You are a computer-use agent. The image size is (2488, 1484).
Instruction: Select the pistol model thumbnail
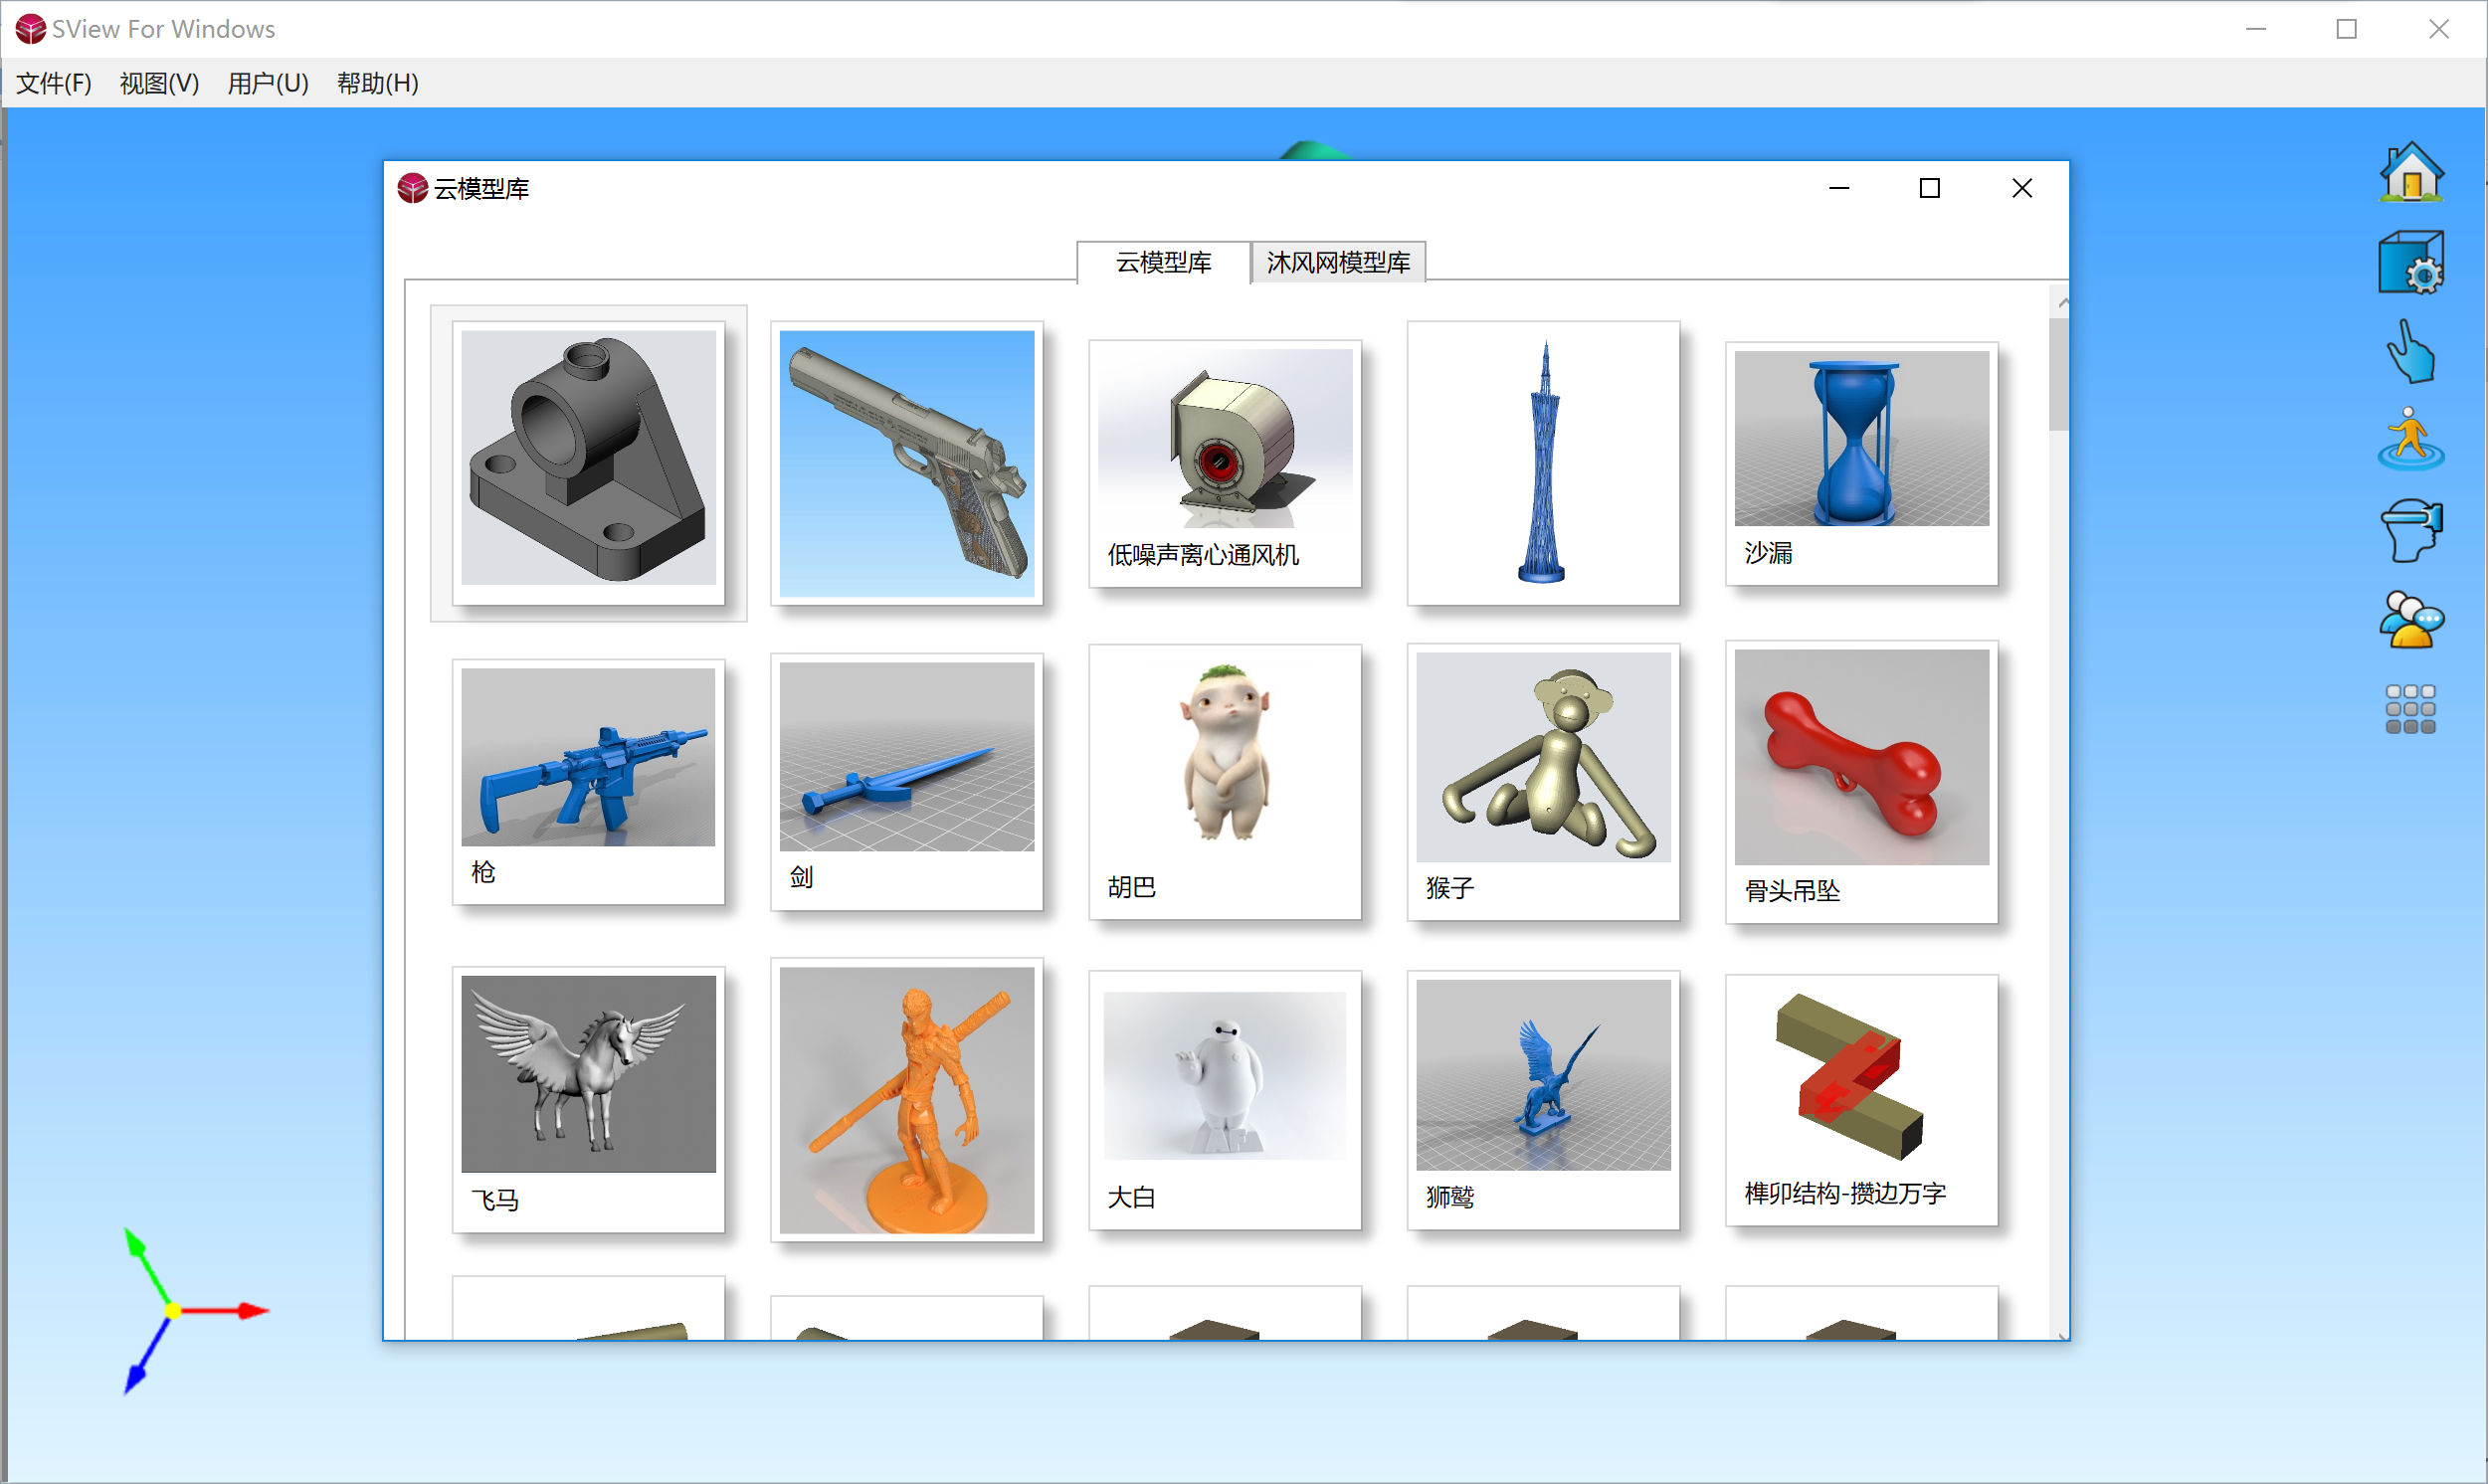click(906, 462)
